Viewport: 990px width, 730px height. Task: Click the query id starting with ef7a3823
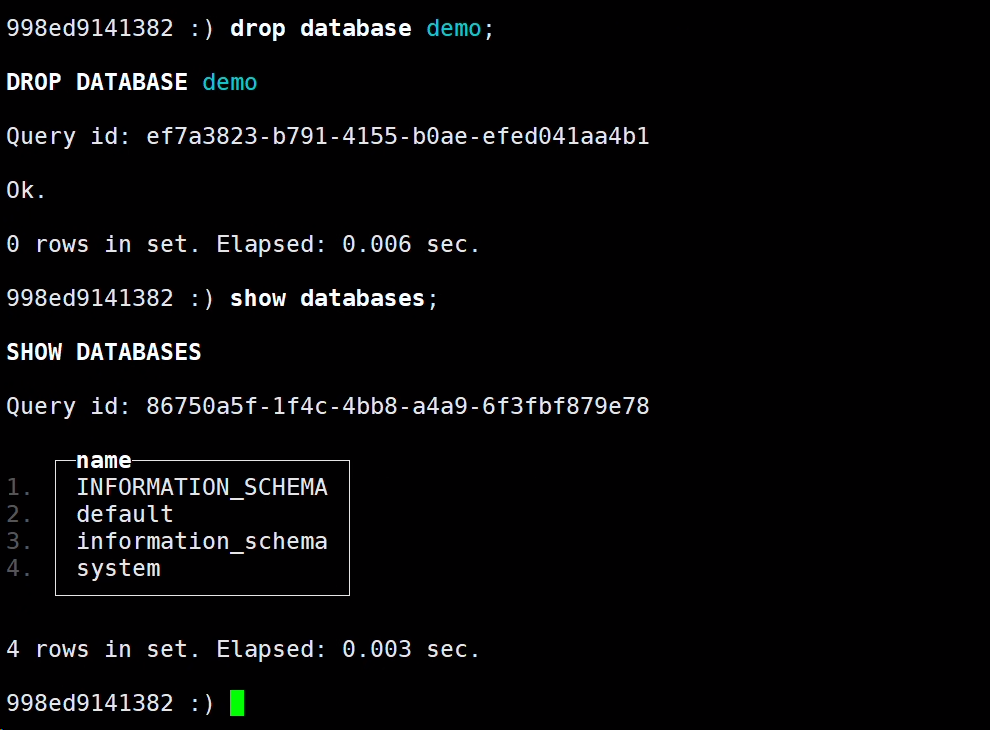click(398, 136)
